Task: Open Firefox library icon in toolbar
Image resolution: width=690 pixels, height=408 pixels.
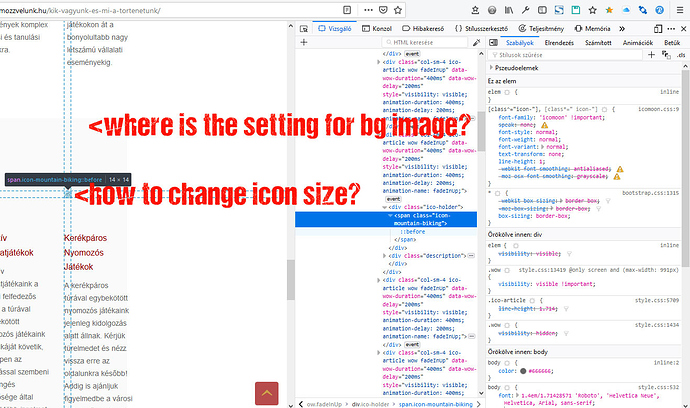Action: (x=509, y=10)
